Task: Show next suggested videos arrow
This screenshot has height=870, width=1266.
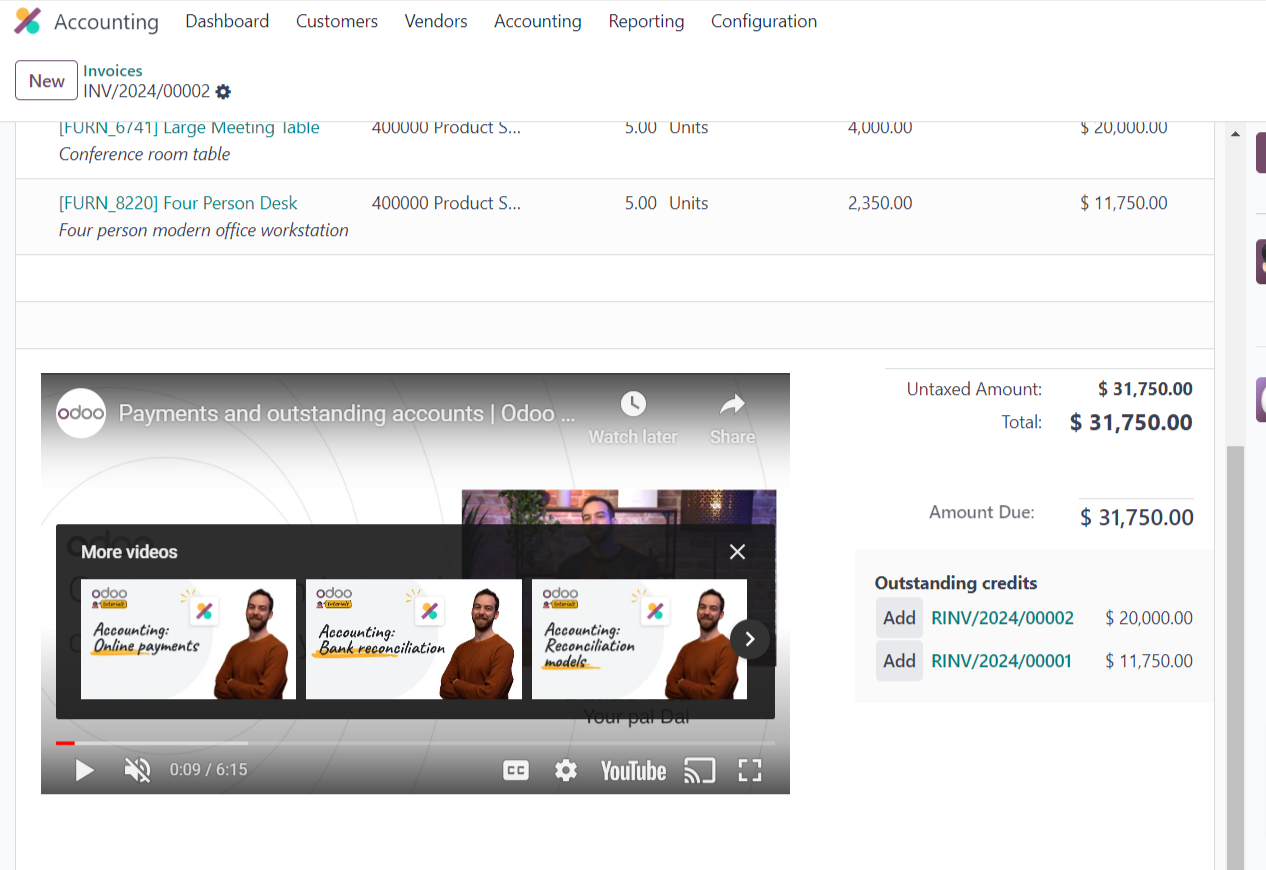Action: pyautogui.click(x=750, y=639)
